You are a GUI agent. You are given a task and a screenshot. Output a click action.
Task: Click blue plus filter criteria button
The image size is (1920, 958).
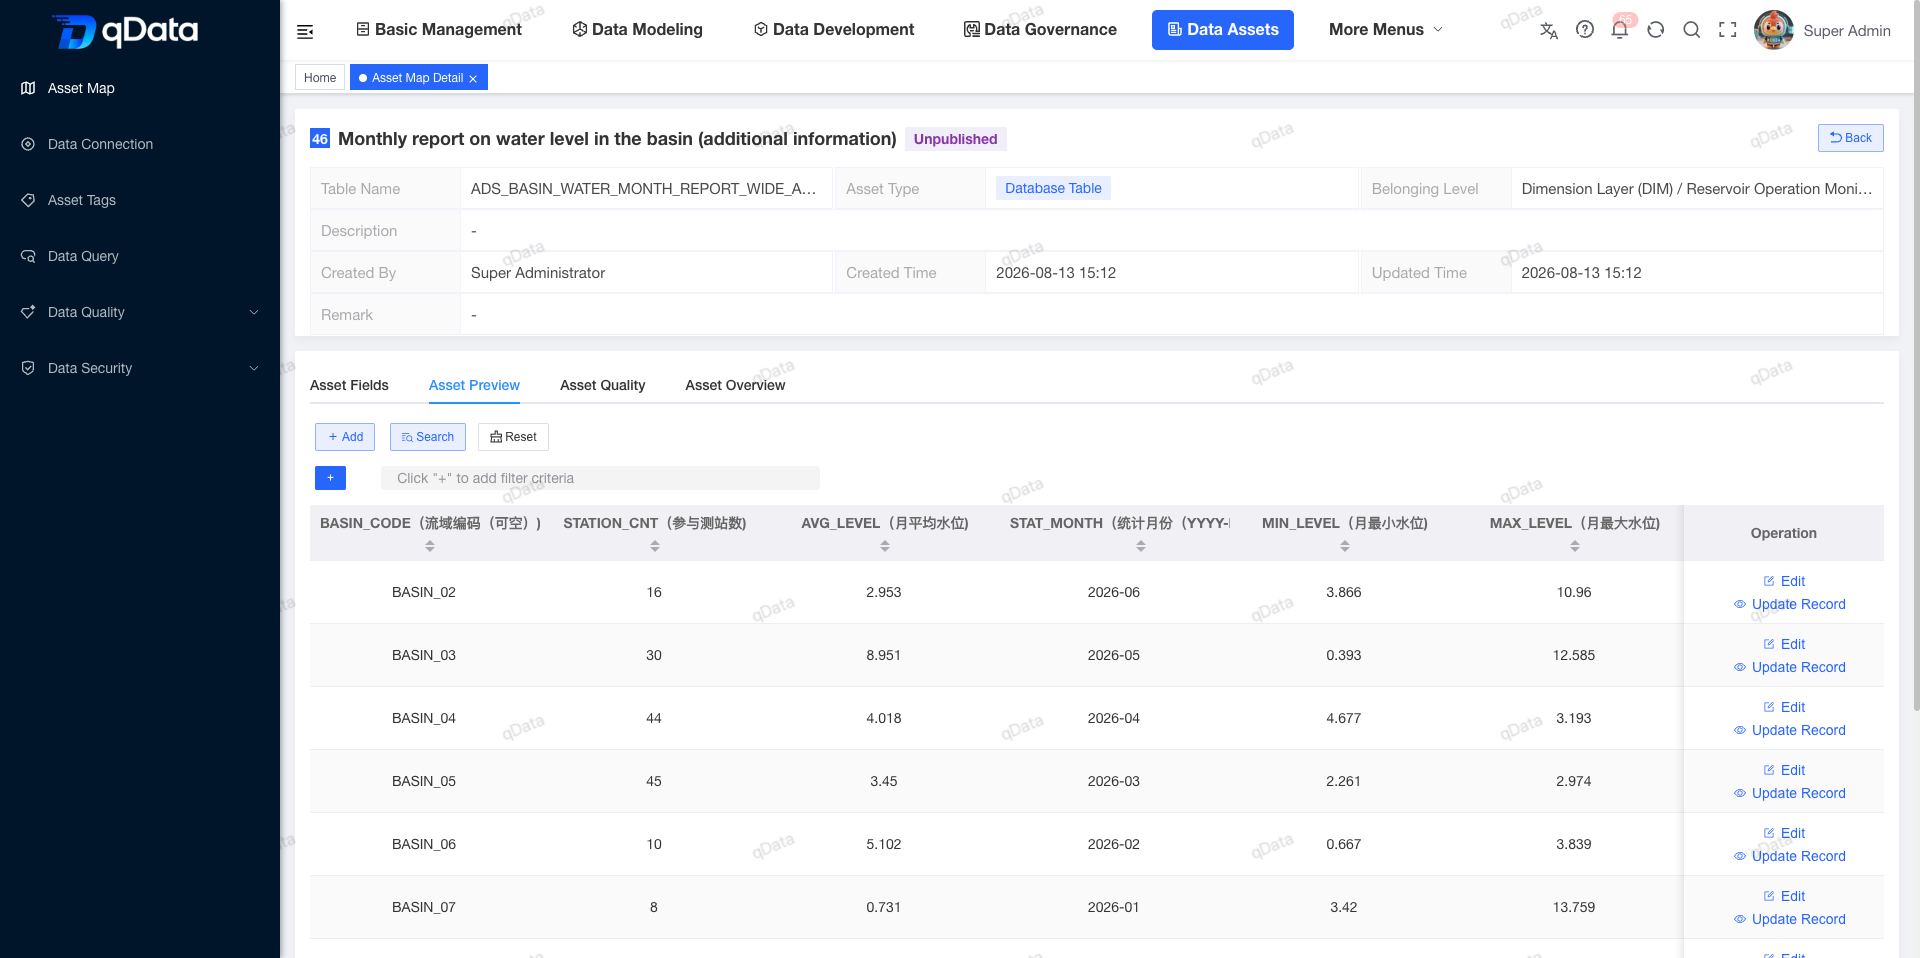click(x=330, y=478)
